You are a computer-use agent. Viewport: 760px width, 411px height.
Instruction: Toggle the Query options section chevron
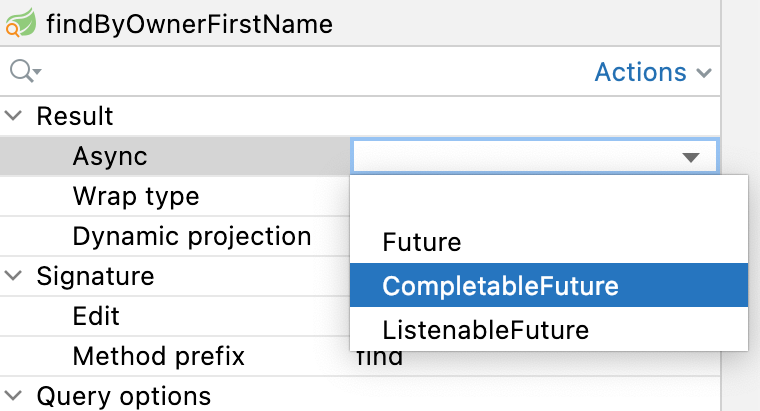tap(14, 396)
